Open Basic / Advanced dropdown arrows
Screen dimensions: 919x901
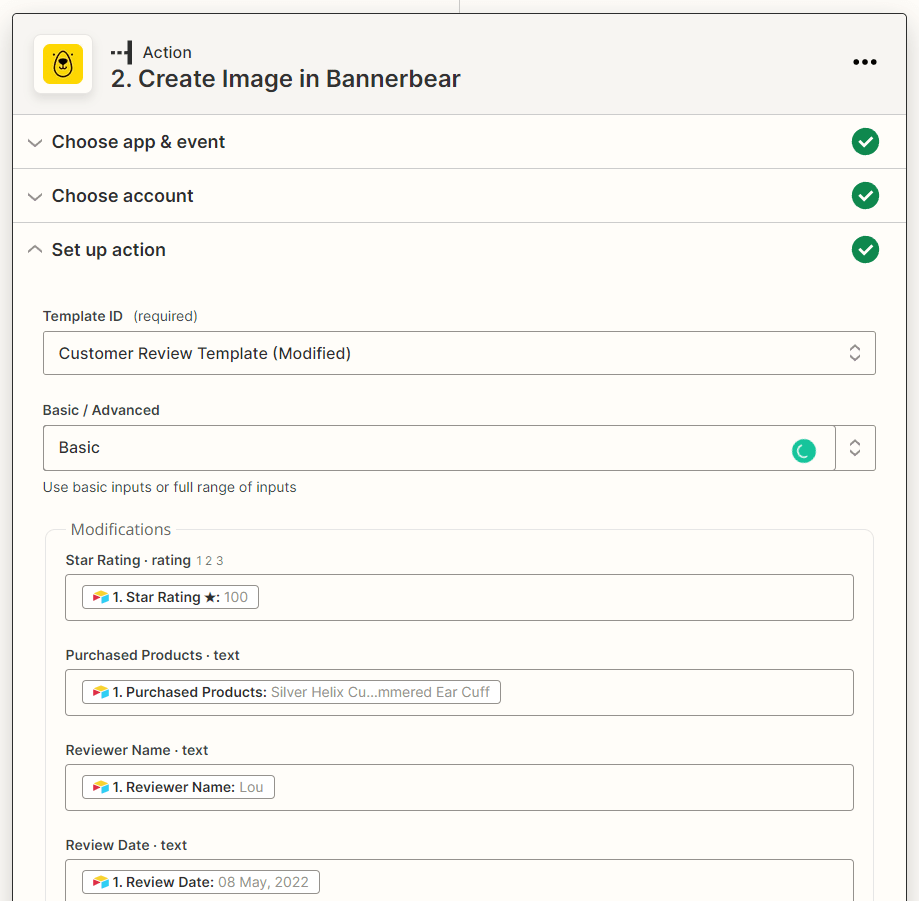855,448
